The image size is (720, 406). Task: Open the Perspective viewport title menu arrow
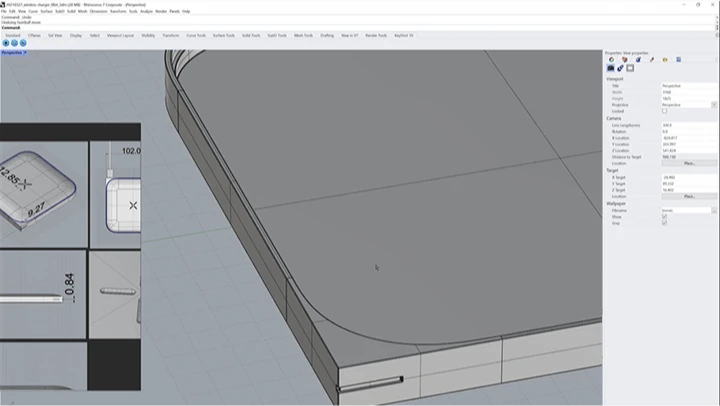(25, 53)
